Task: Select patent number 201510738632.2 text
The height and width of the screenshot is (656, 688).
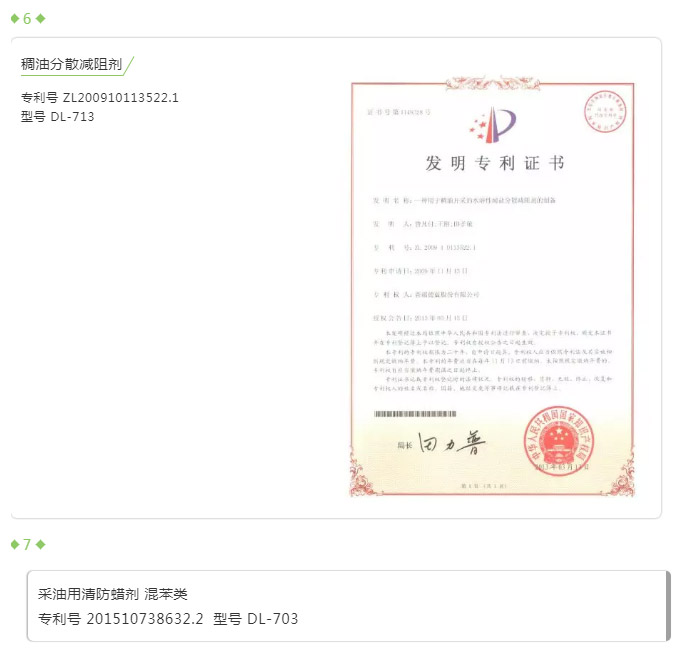Action: [x=145, y=619]
